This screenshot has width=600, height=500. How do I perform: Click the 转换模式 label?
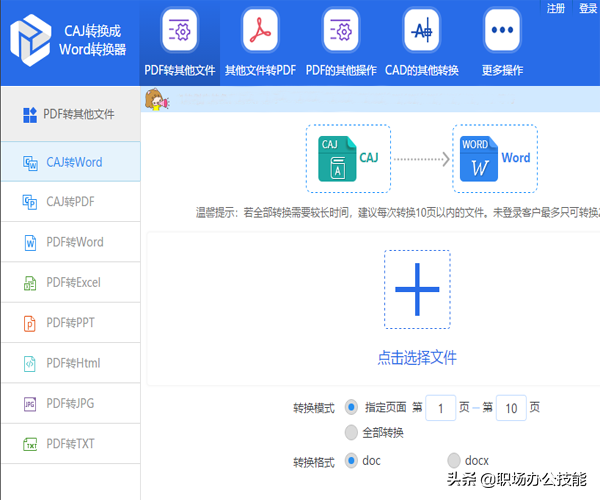click(x=314, y=408)
